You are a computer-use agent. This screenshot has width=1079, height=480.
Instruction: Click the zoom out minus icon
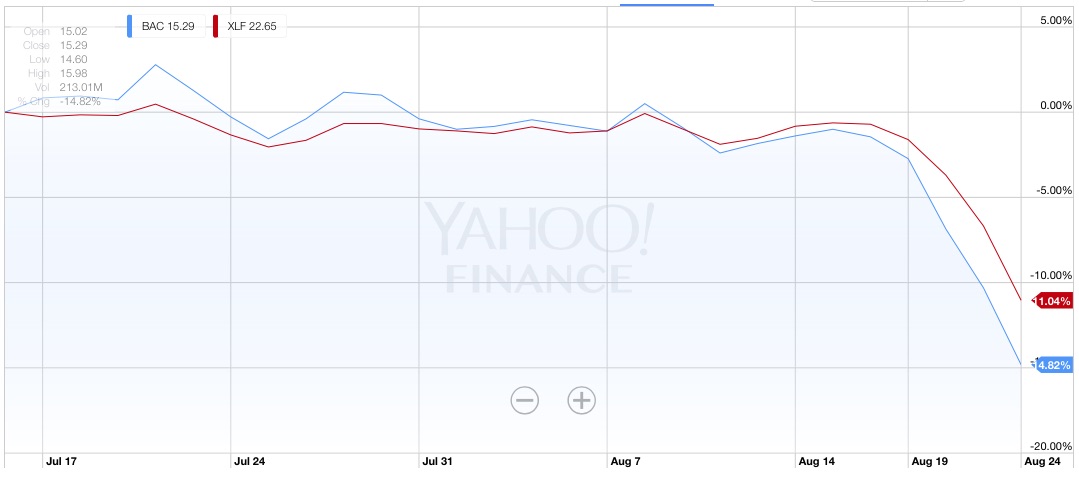[x=524, y=401]
